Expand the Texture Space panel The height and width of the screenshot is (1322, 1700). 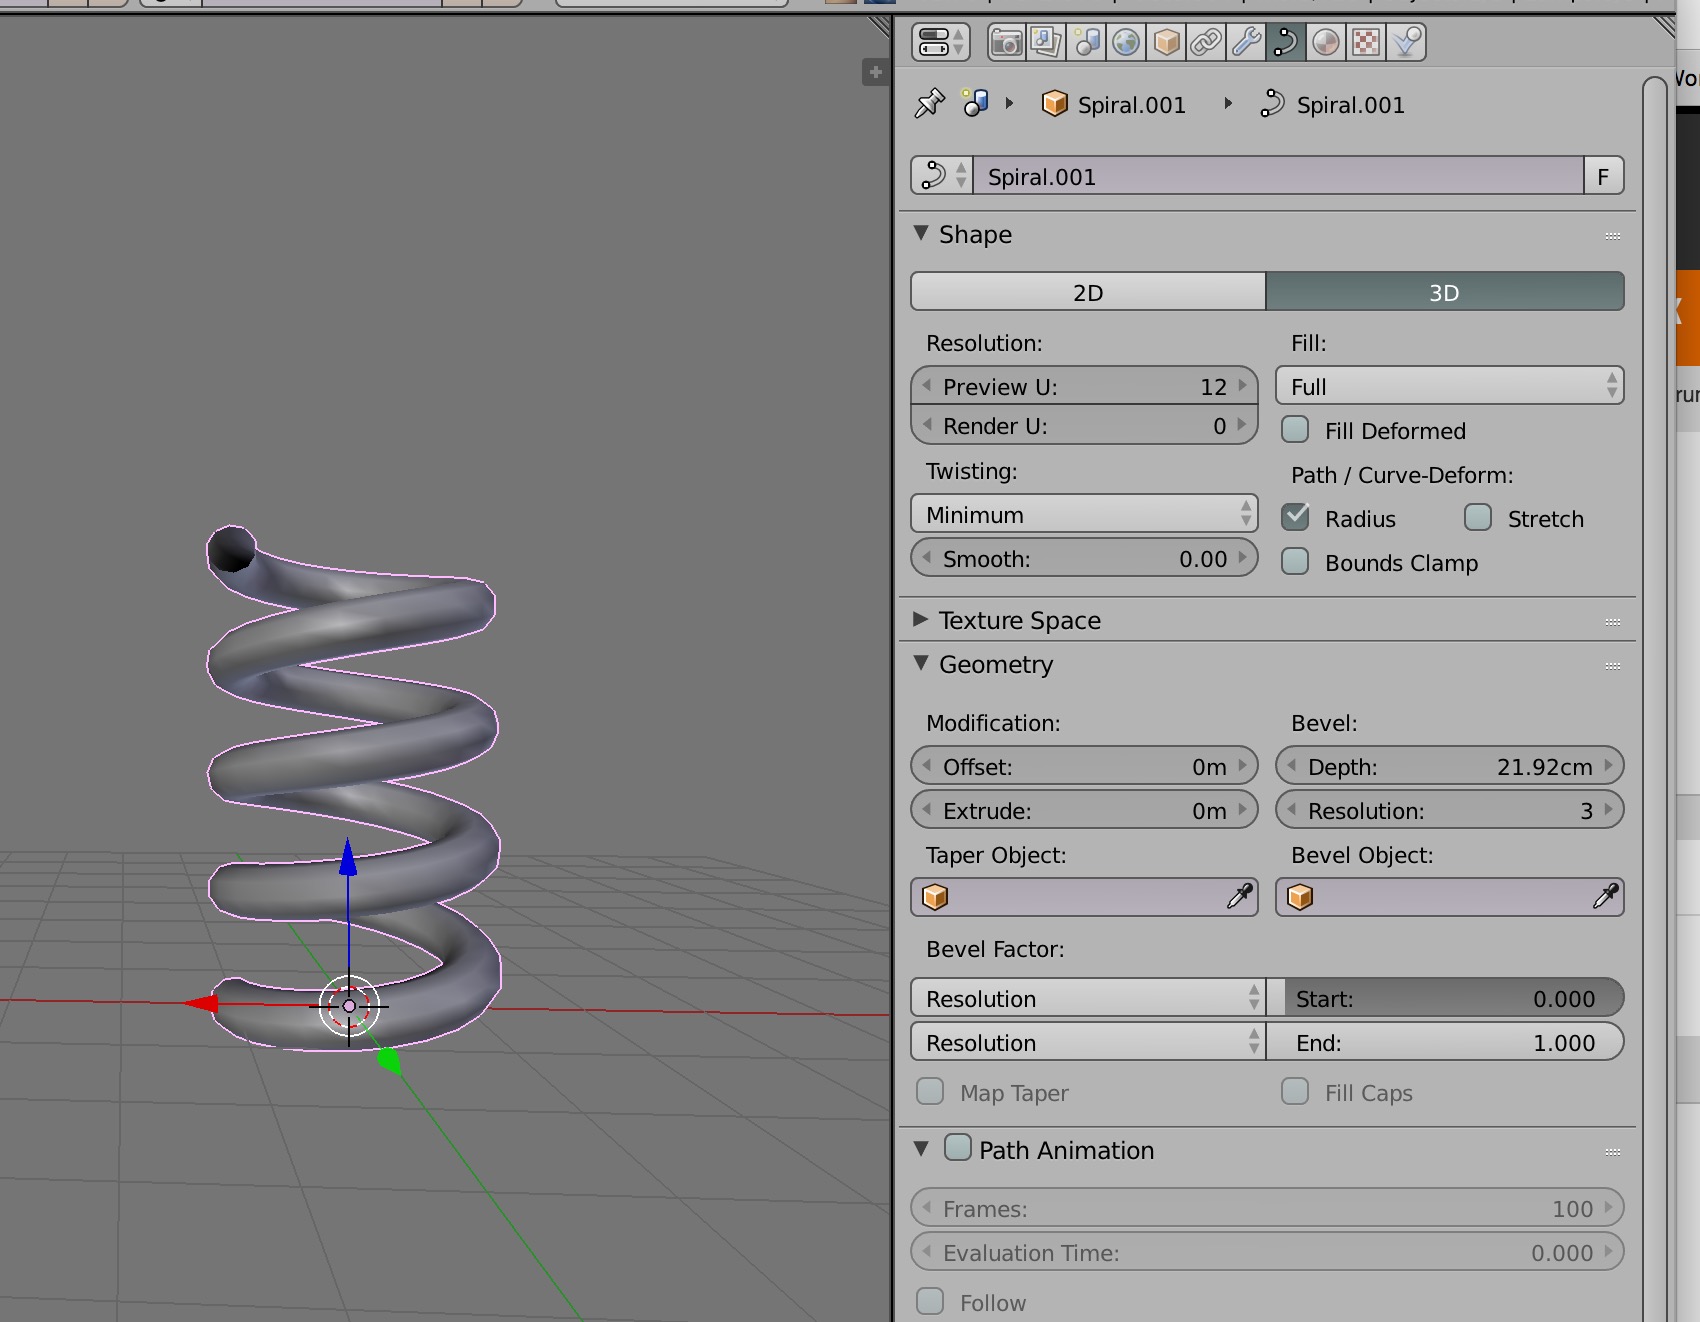click(921, 619)
